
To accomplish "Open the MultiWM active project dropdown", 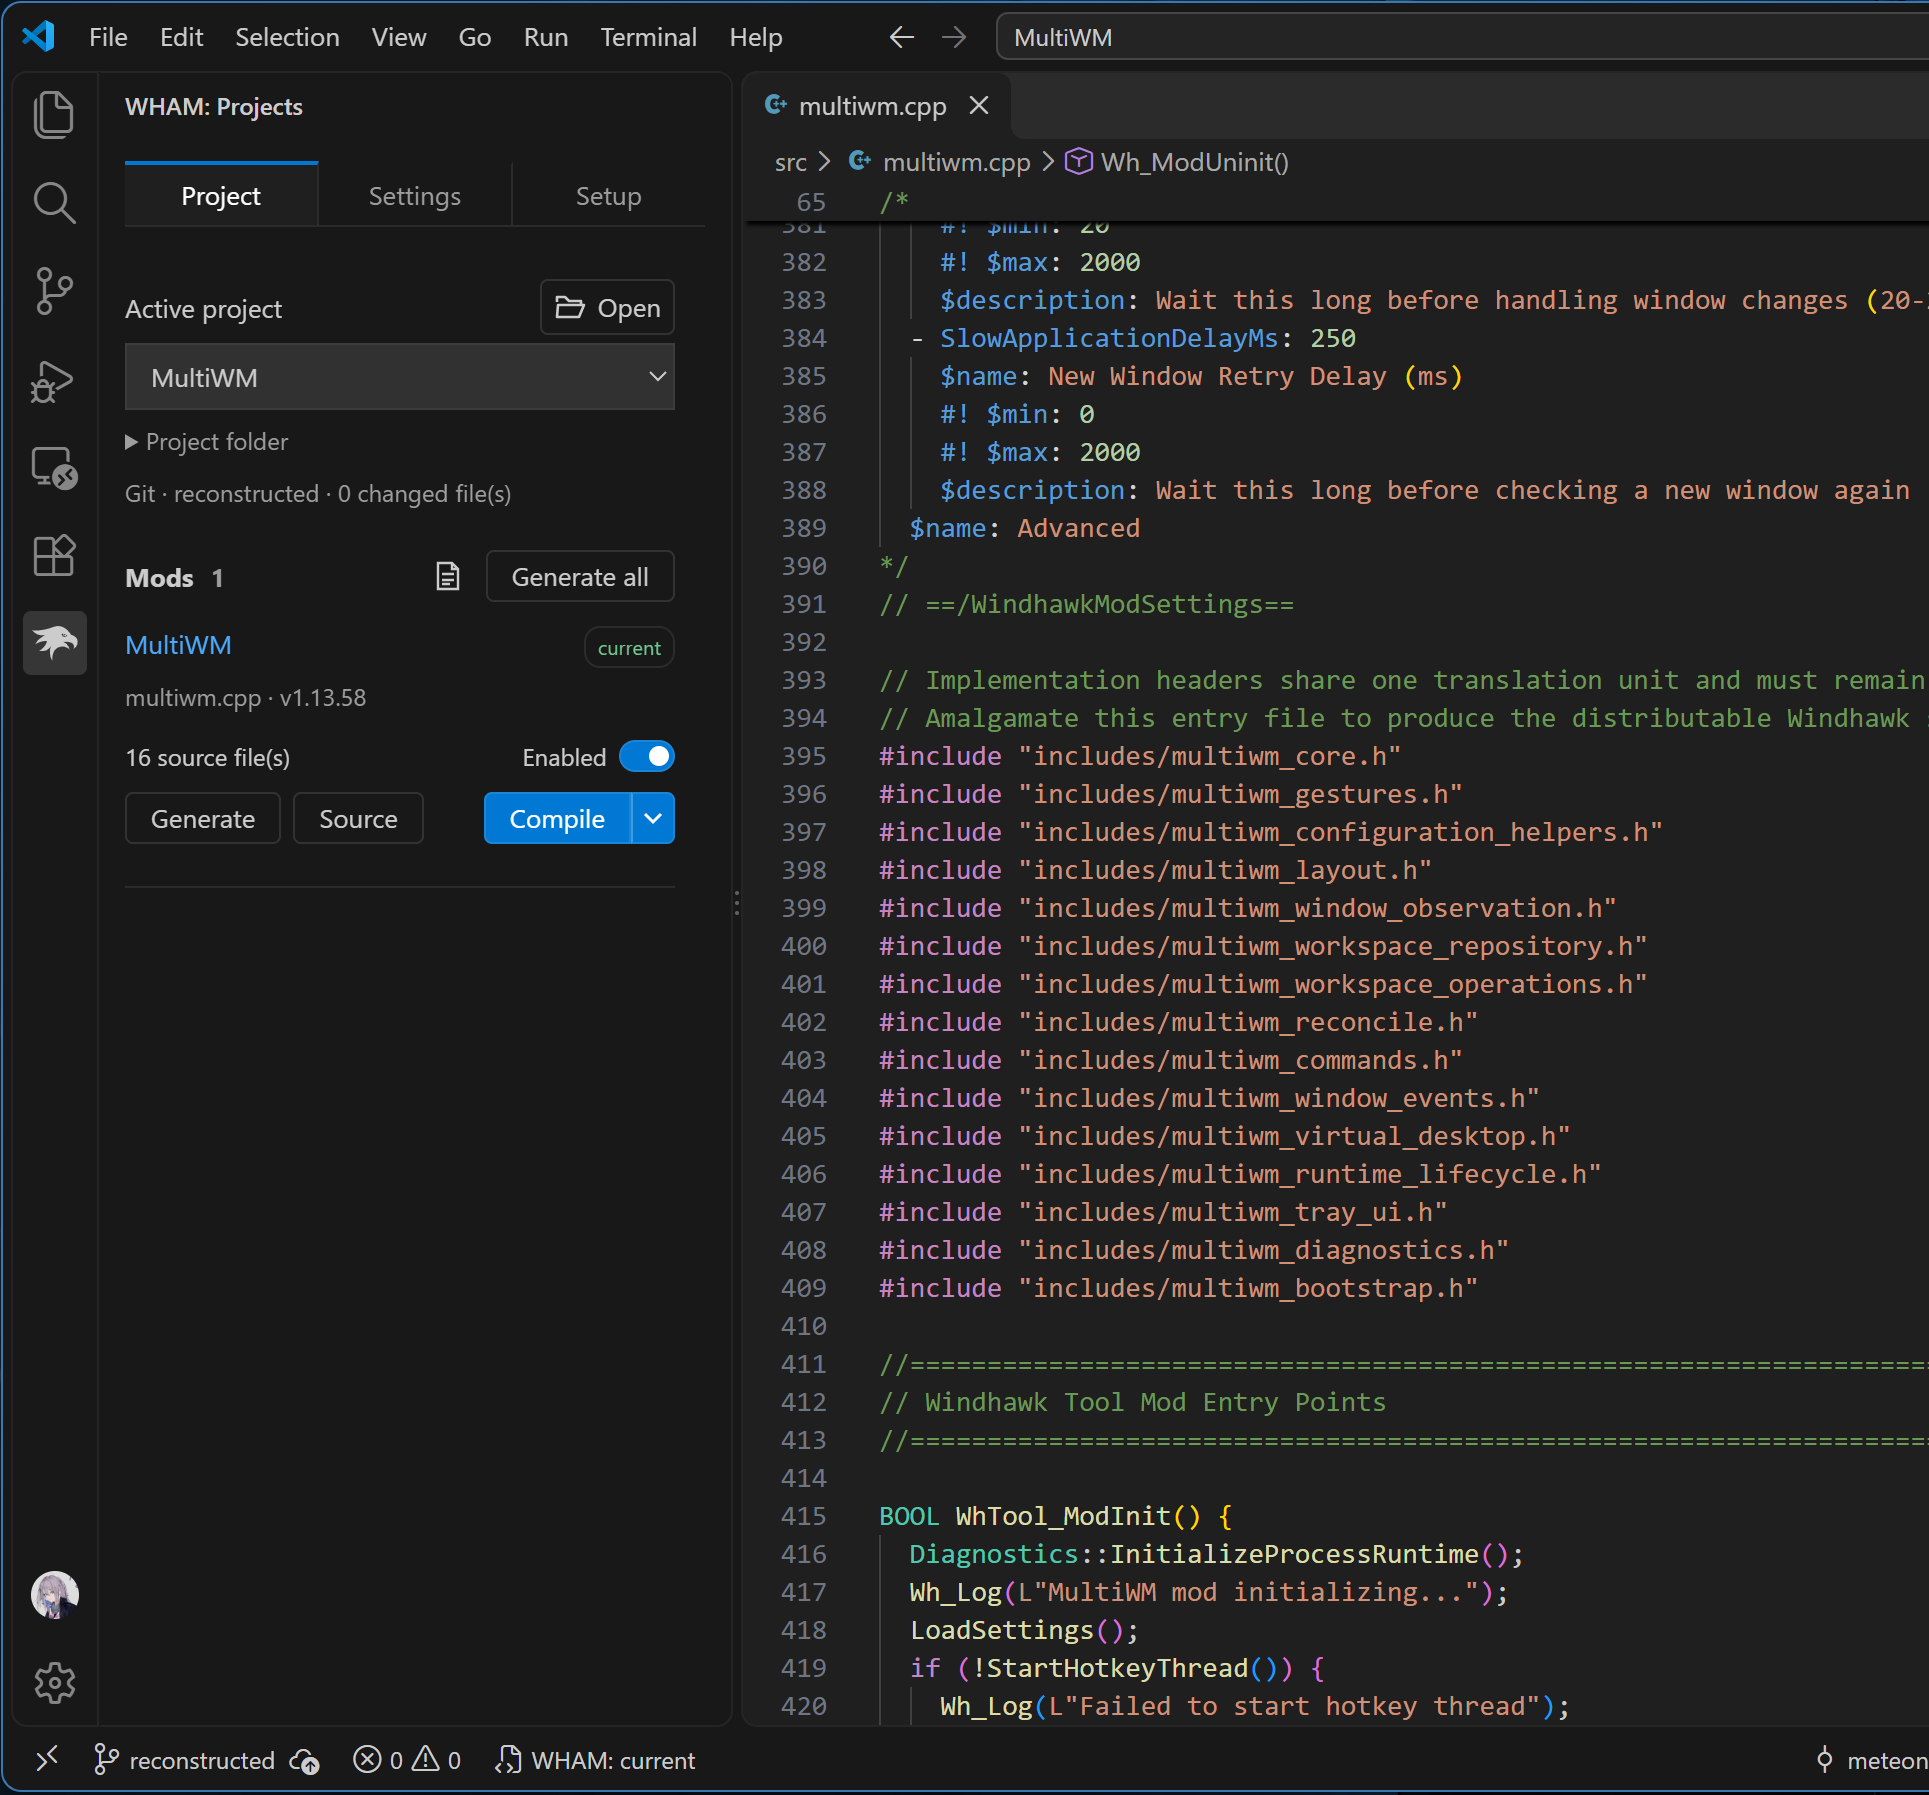I will click(x=400, y=377).
